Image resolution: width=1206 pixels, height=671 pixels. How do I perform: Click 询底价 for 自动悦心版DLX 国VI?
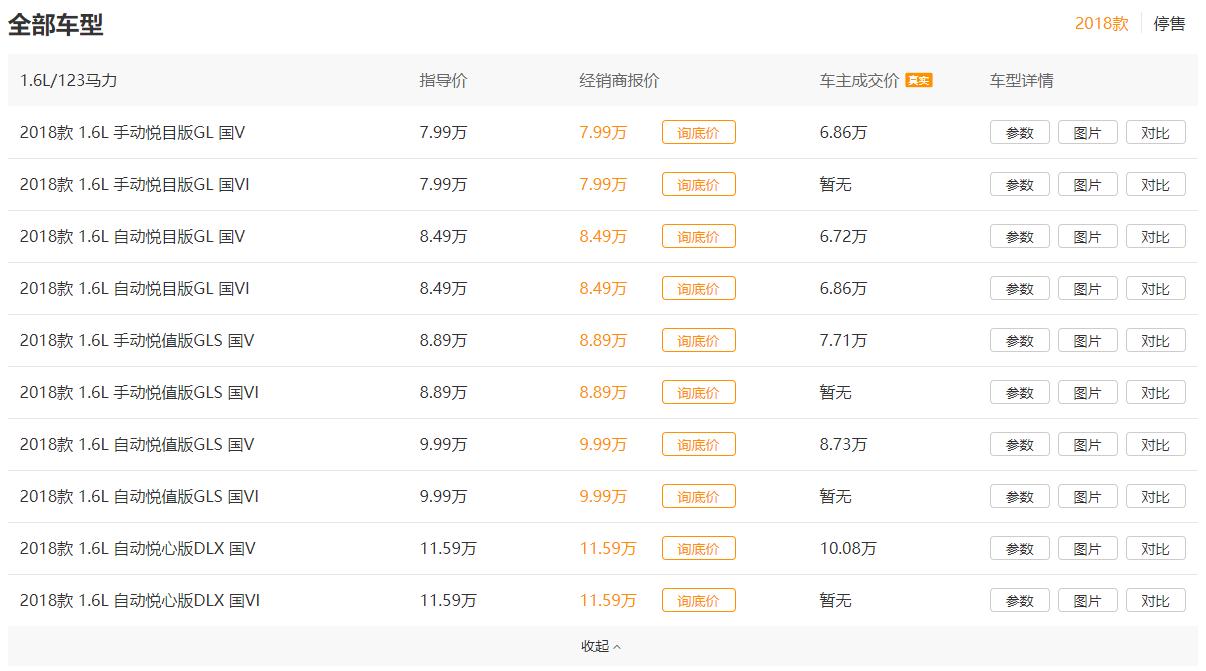(698, 600)
